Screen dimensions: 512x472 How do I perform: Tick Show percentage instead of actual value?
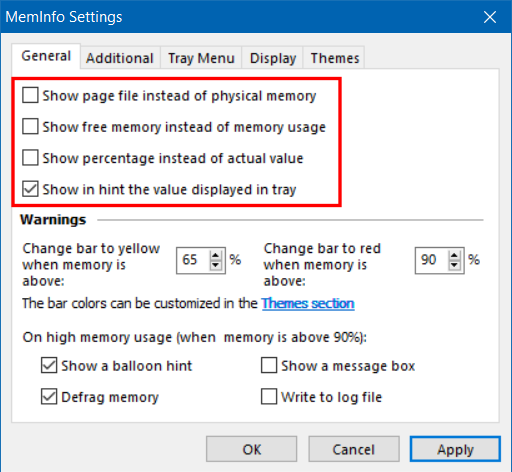click(x=30, y=158)
